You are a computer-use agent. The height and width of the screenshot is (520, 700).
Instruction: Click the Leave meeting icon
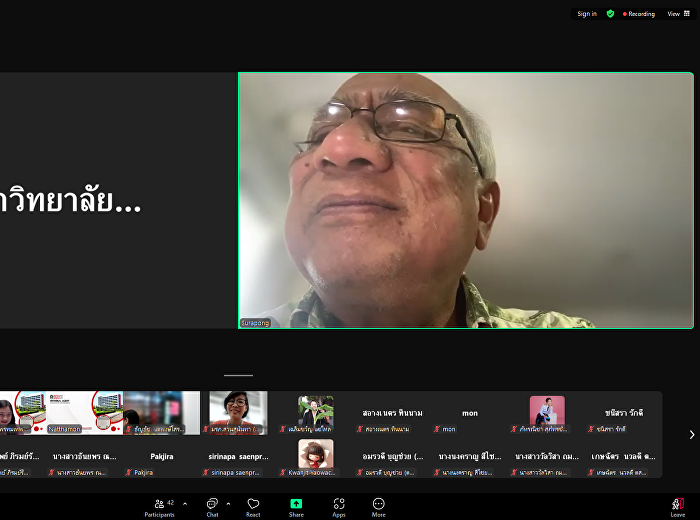[678, 507]
